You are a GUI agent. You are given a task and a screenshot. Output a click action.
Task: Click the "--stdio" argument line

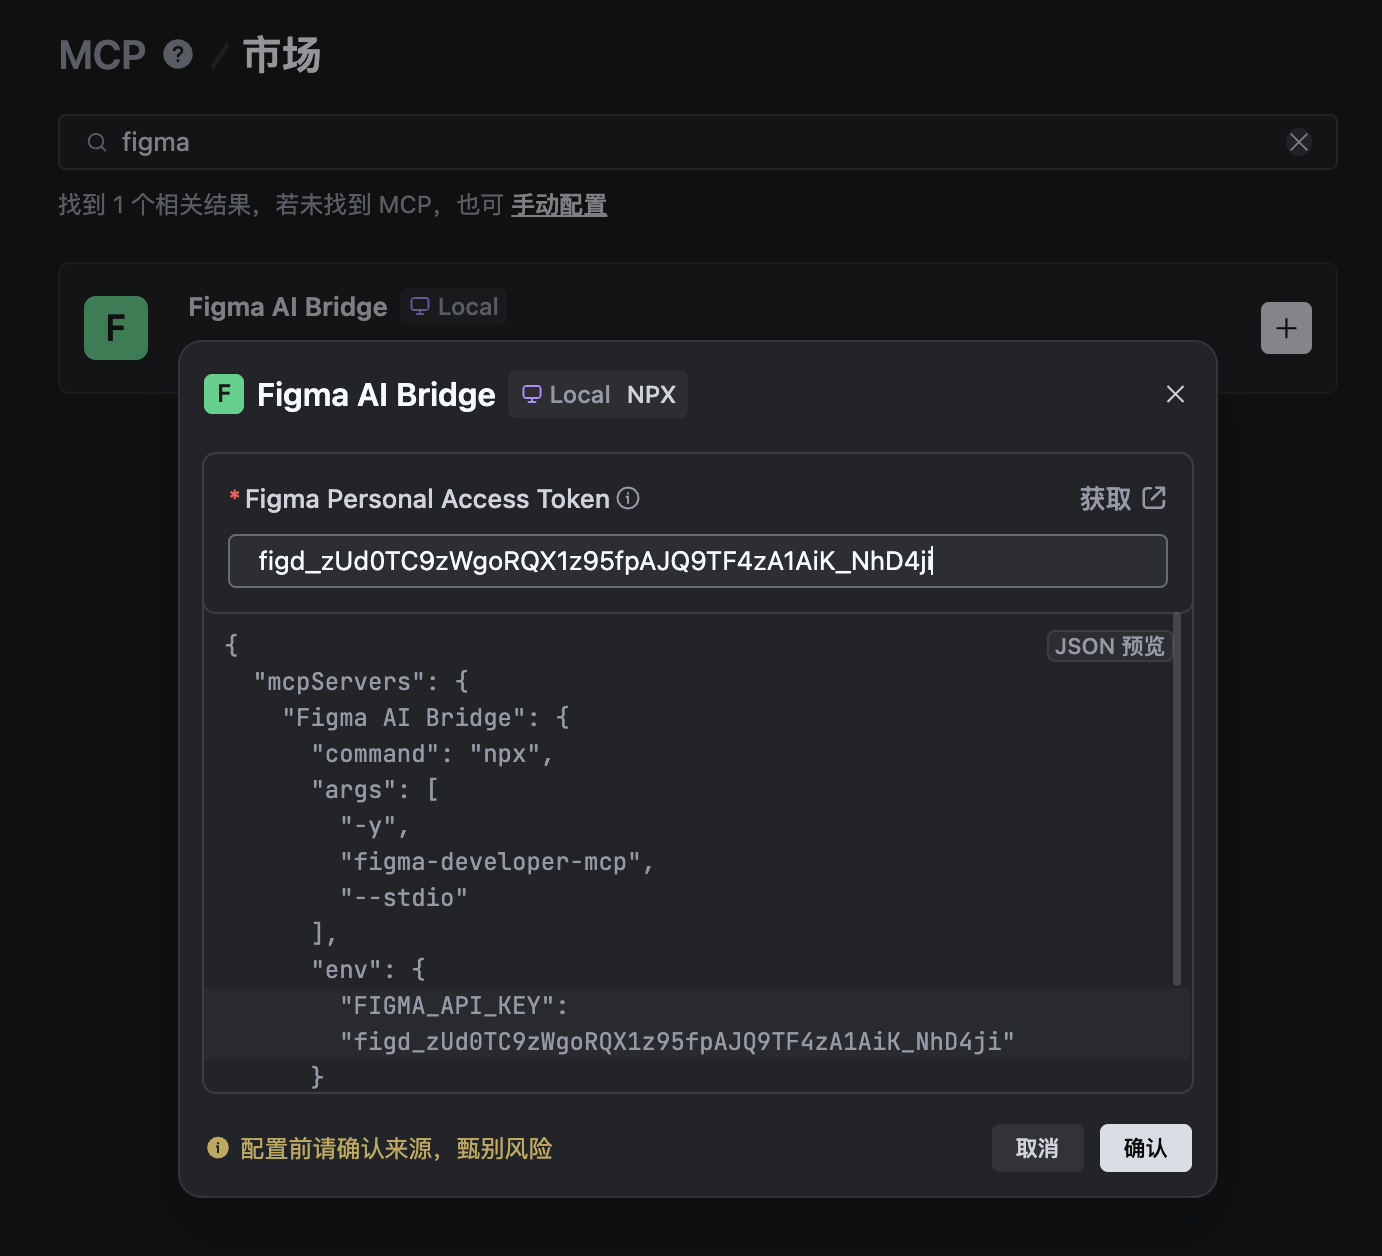tap(404, 898)
